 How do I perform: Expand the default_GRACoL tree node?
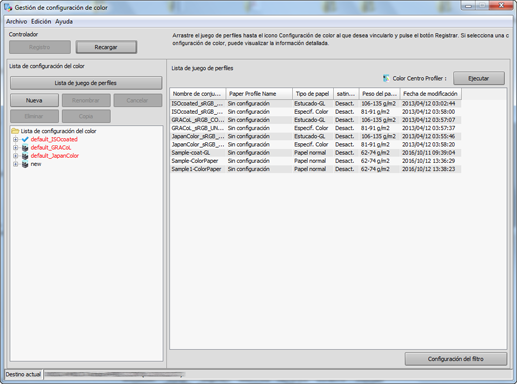coord(15,148)
